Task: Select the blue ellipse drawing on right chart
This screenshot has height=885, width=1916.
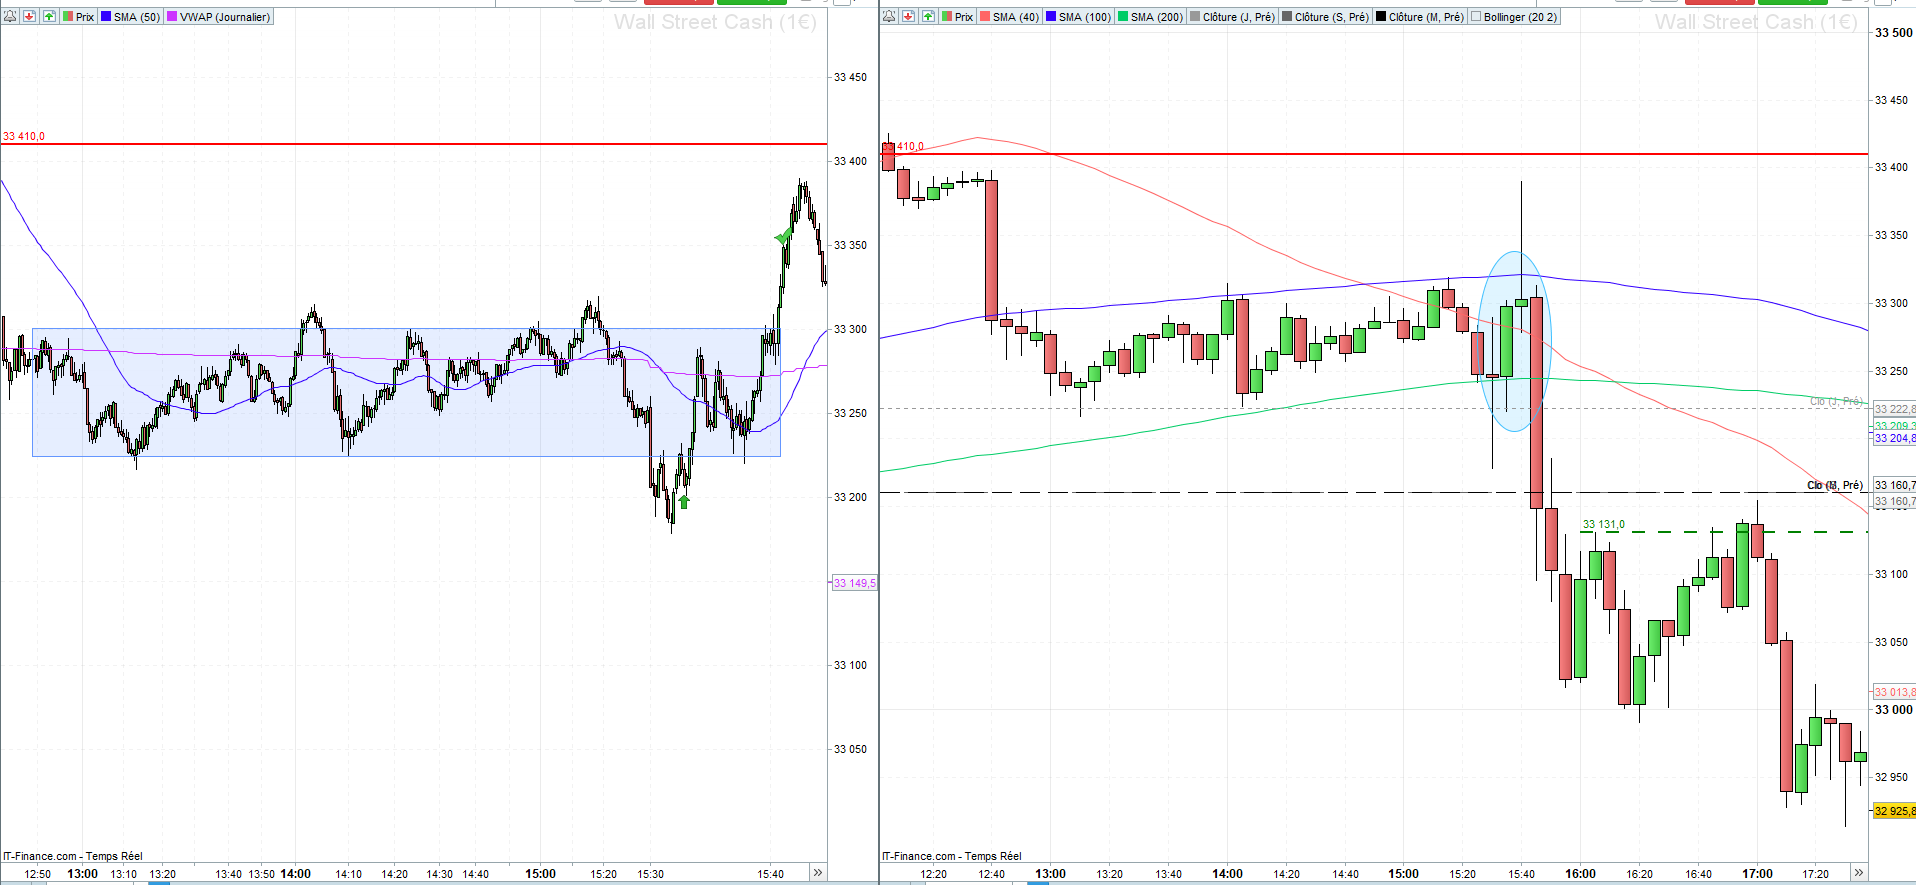Action: click(1515, 341)
